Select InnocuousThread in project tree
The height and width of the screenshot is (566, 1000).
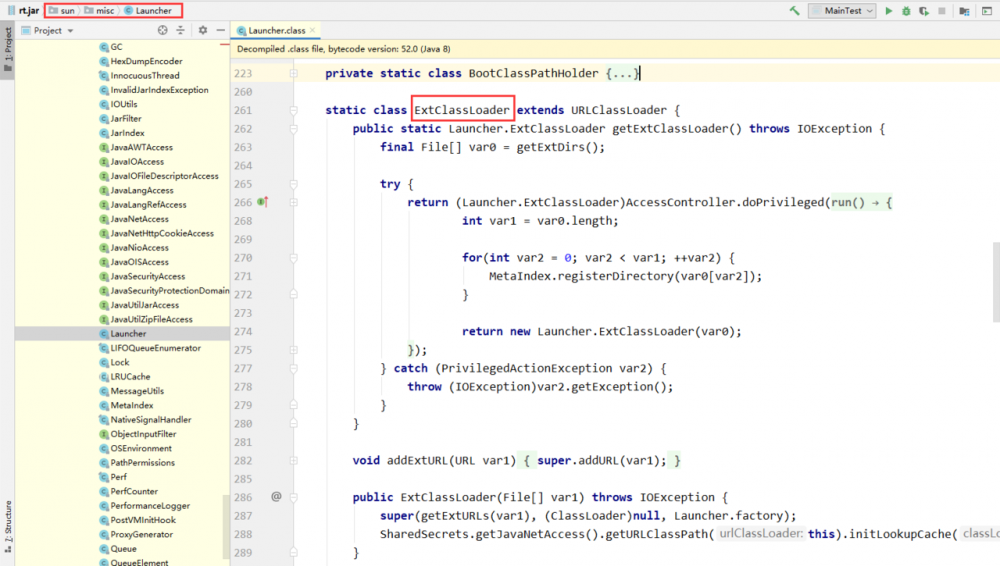(x=139, y=75)
